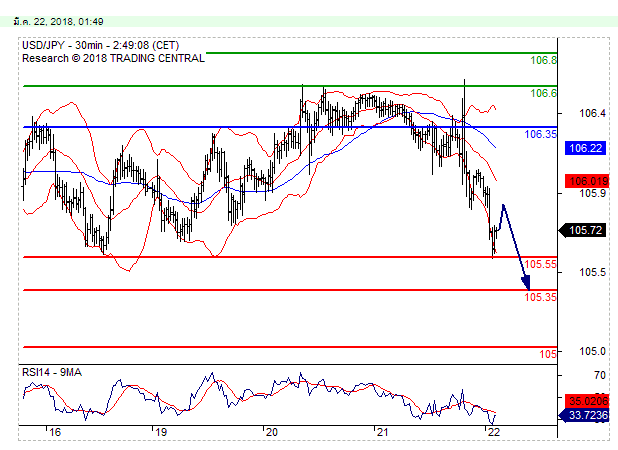Click the blue 33.7236 RSI value tag

coord(584,414)
